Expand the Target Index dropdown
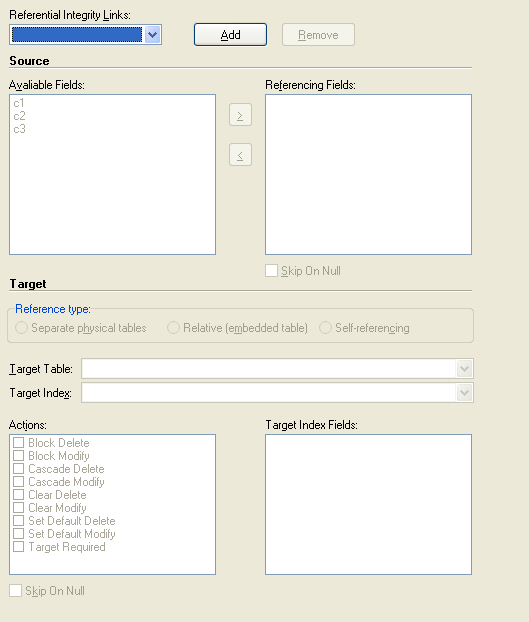The height and width of the screenshot is (622, 529). [464, 393]
